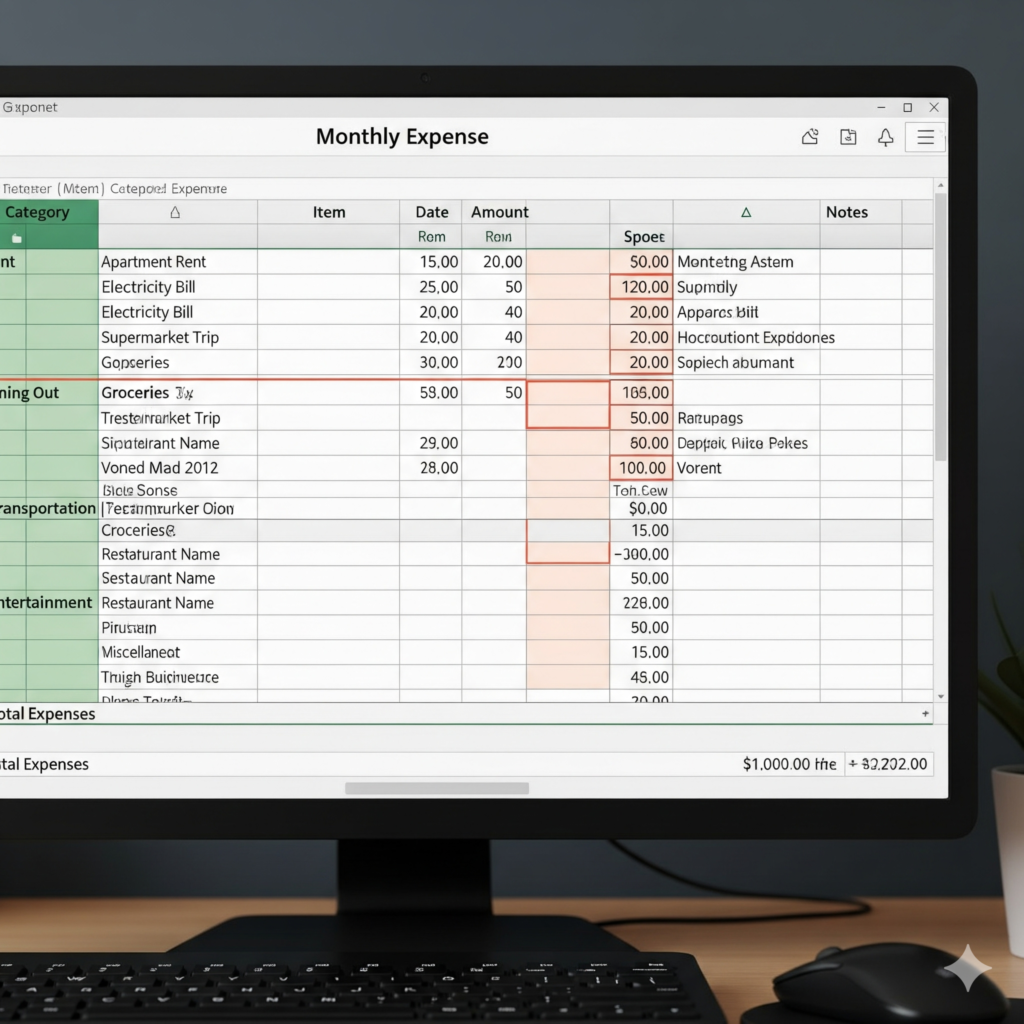Select the Date column header
Viewport: 1024px width, 1024px height.
(431, 212)
